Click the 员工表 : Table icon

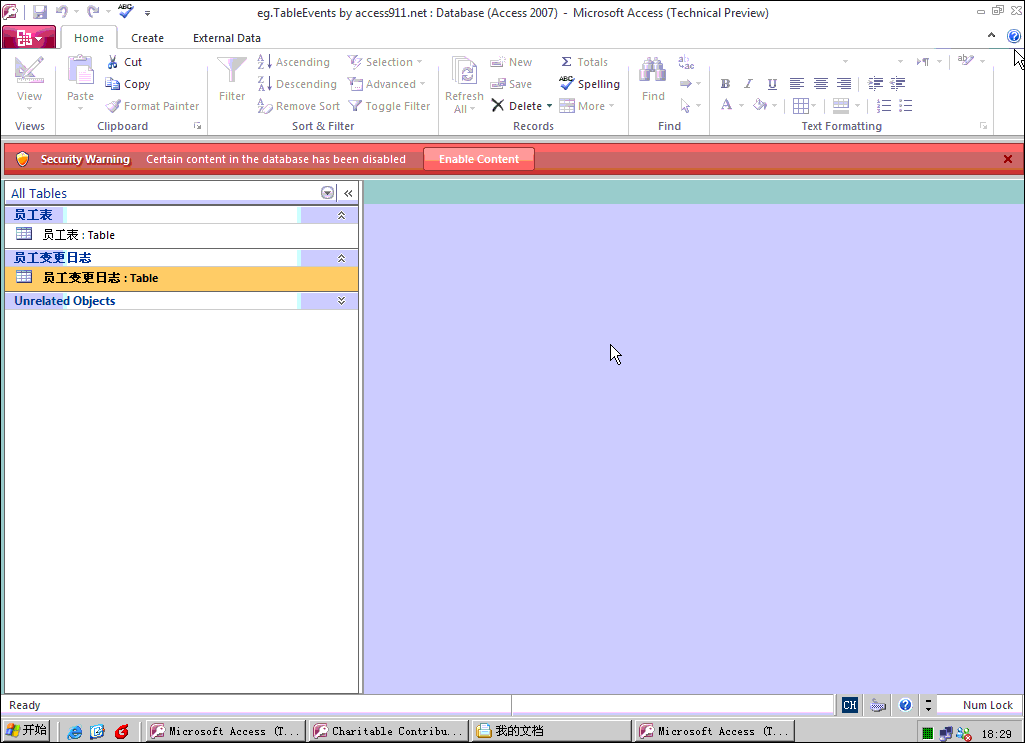[24, 234]
